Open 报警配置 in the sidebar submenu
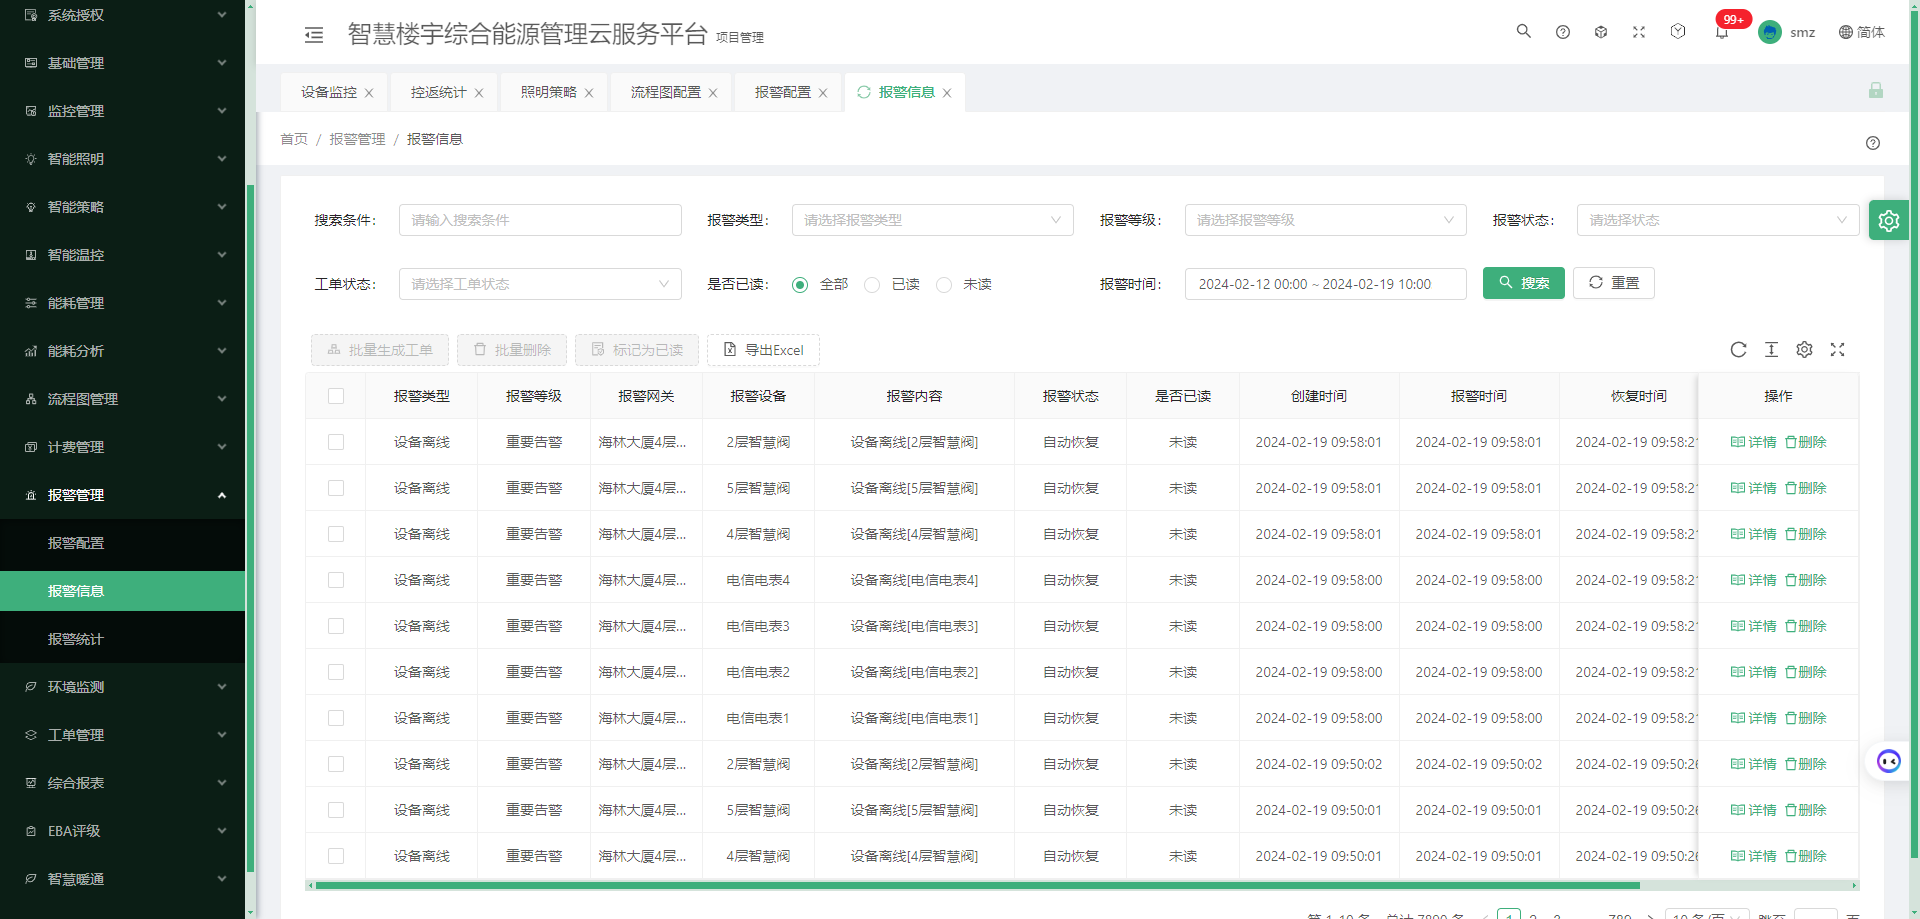The image size is (1920, 919). click(122, 543)
